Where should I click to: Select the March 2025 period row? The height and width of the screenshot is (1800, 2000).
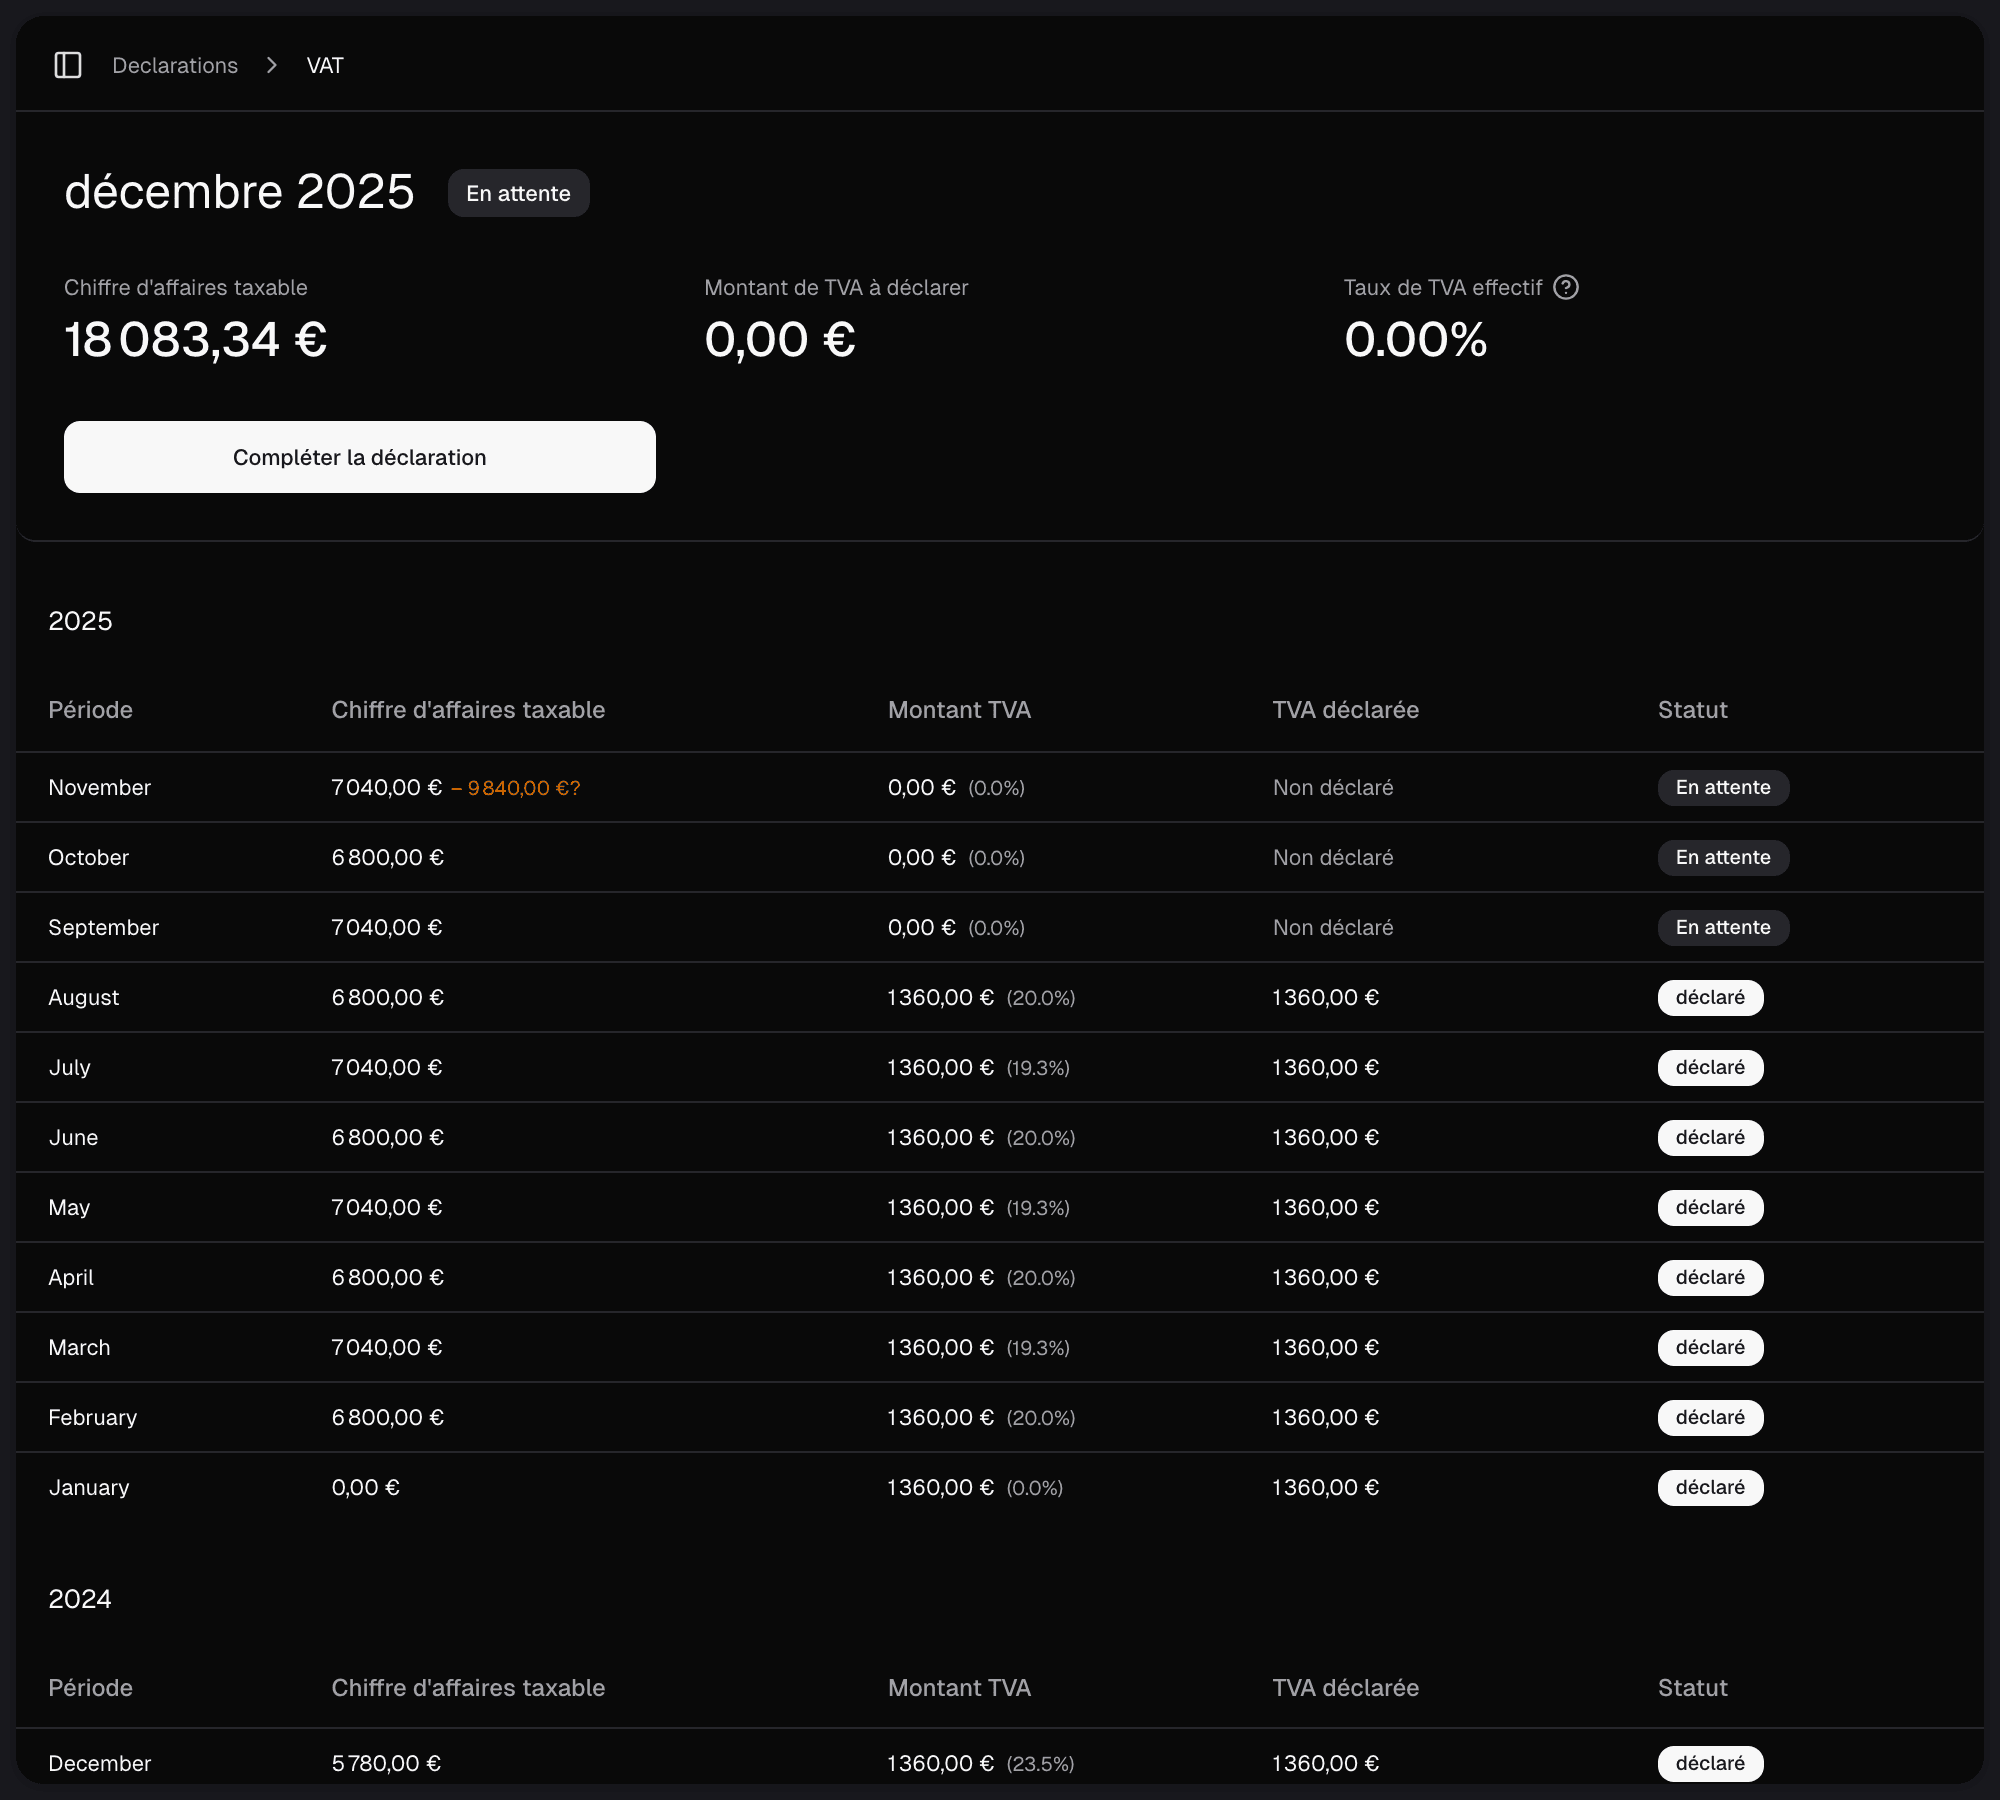(80, 1348)
